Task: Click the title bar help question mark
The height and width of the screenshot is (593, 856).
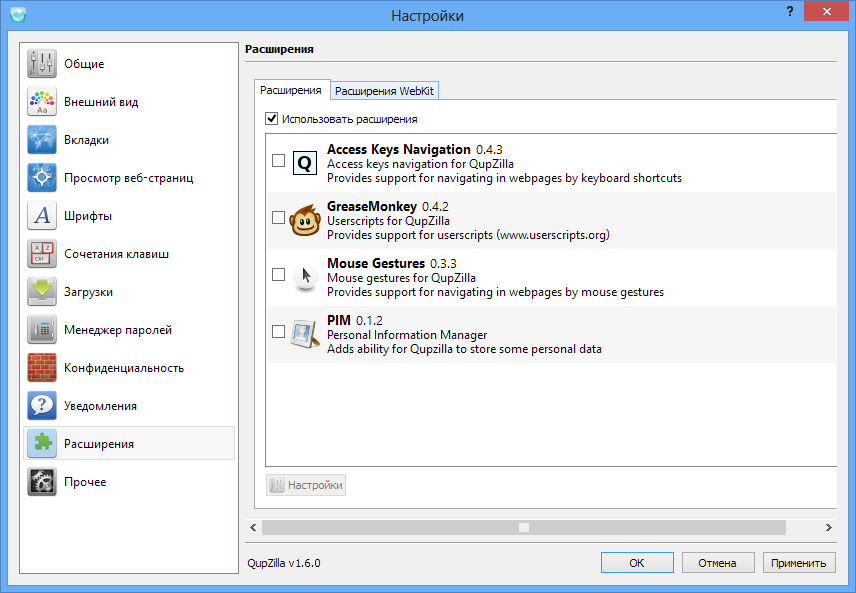Action: coord(789,11)
